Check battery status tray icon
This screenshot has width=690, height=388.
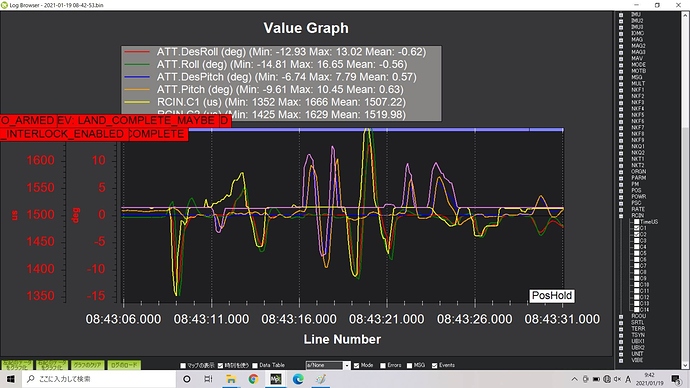click(596, 379)
